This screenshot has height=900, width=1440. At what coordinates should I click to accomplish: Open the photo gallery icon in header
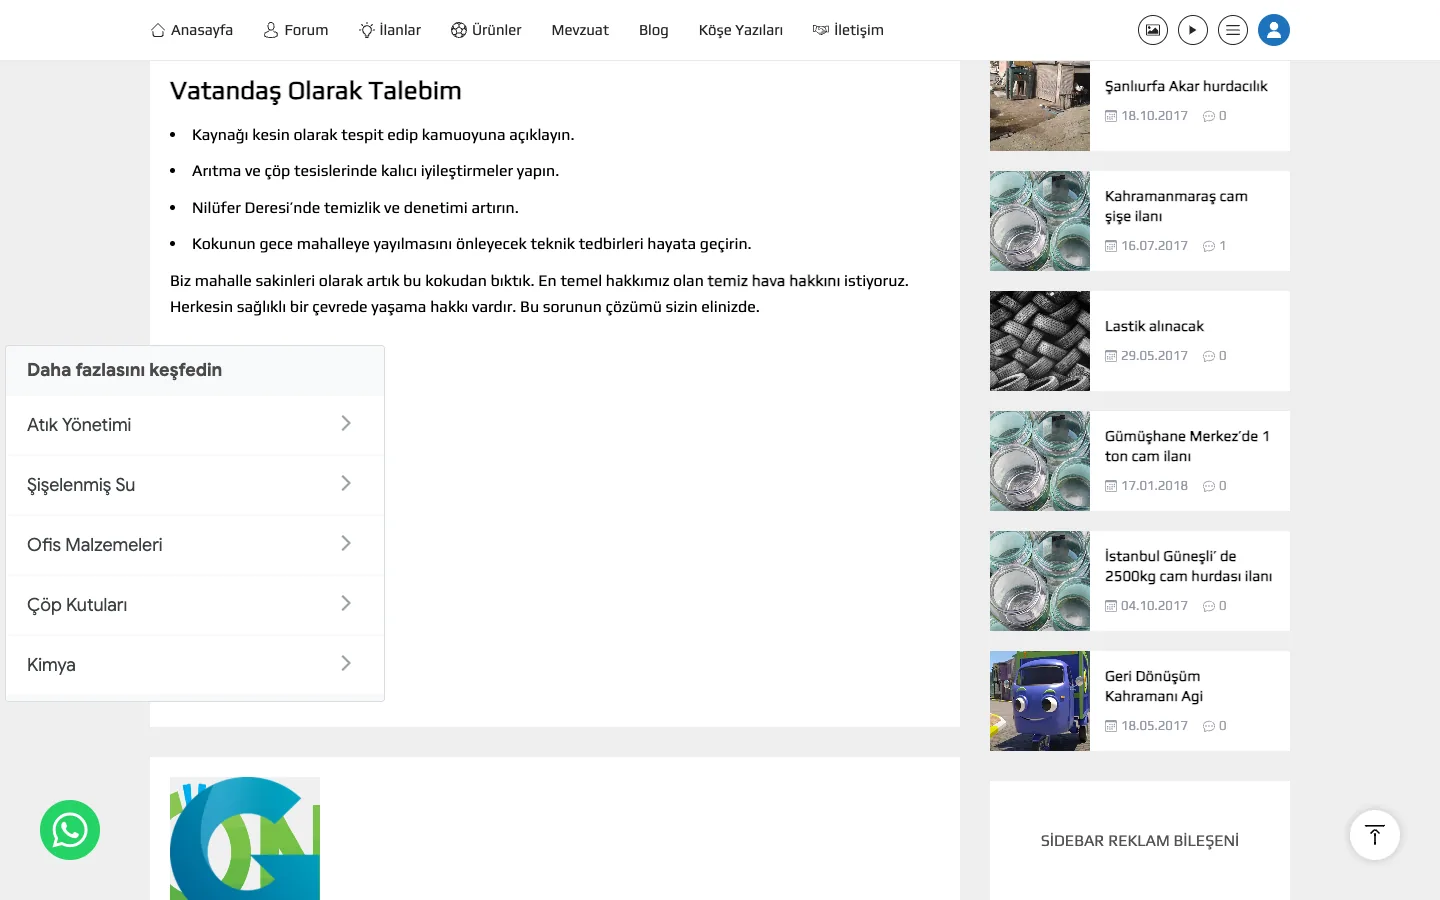coord(1153,30)
